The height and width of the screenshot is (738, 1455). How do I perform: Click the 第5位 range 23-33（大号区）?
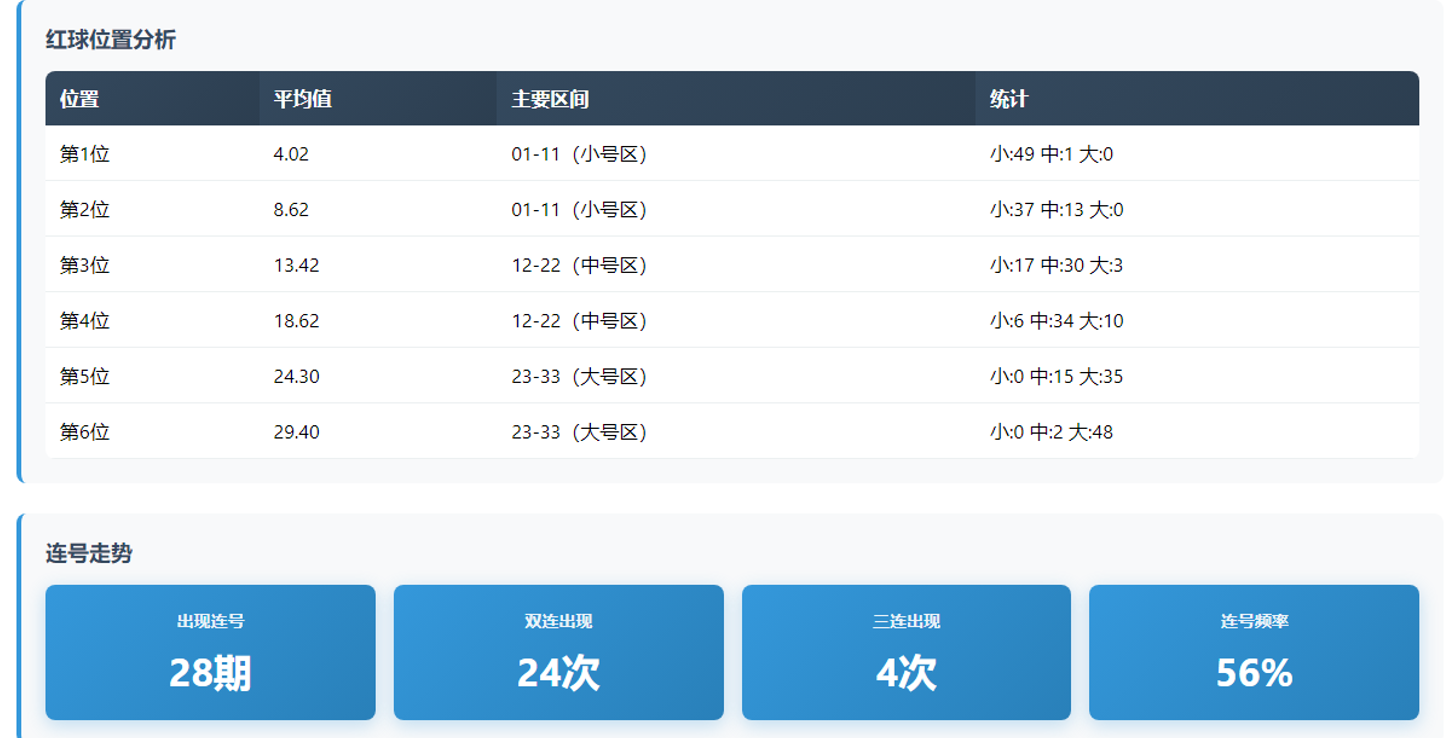[580, 377]
